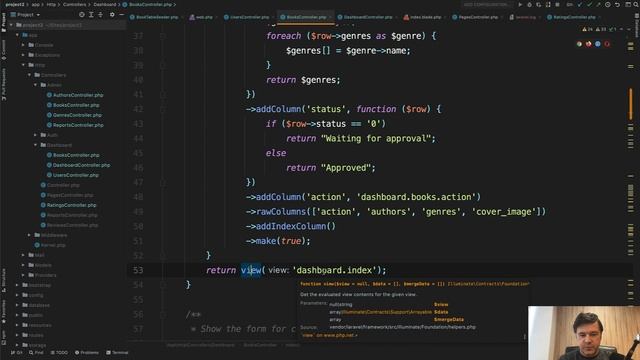The width and height of the screenshot is (640, 360).
Task: Click the Controllers breadcrumb in the navigation bar
Action: coord(75,4)
